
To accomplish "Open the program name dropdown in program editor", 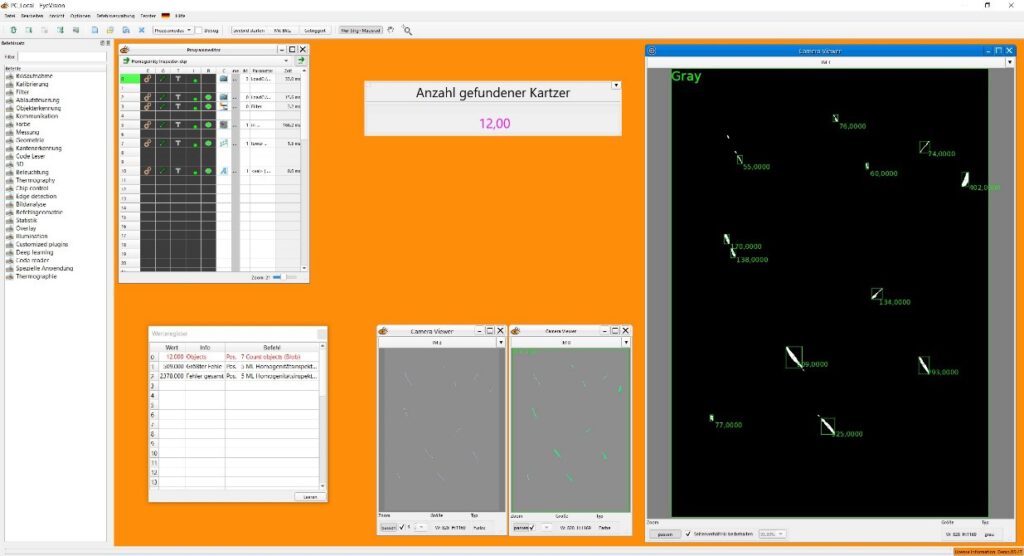I will click(x=286, y=61).
